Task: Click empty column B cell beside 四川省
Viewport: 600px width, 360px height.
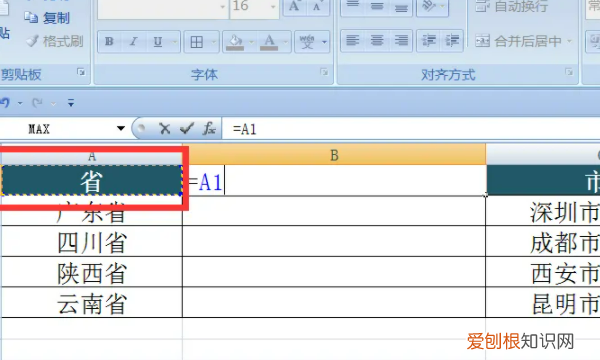Action: coord(334,241)
